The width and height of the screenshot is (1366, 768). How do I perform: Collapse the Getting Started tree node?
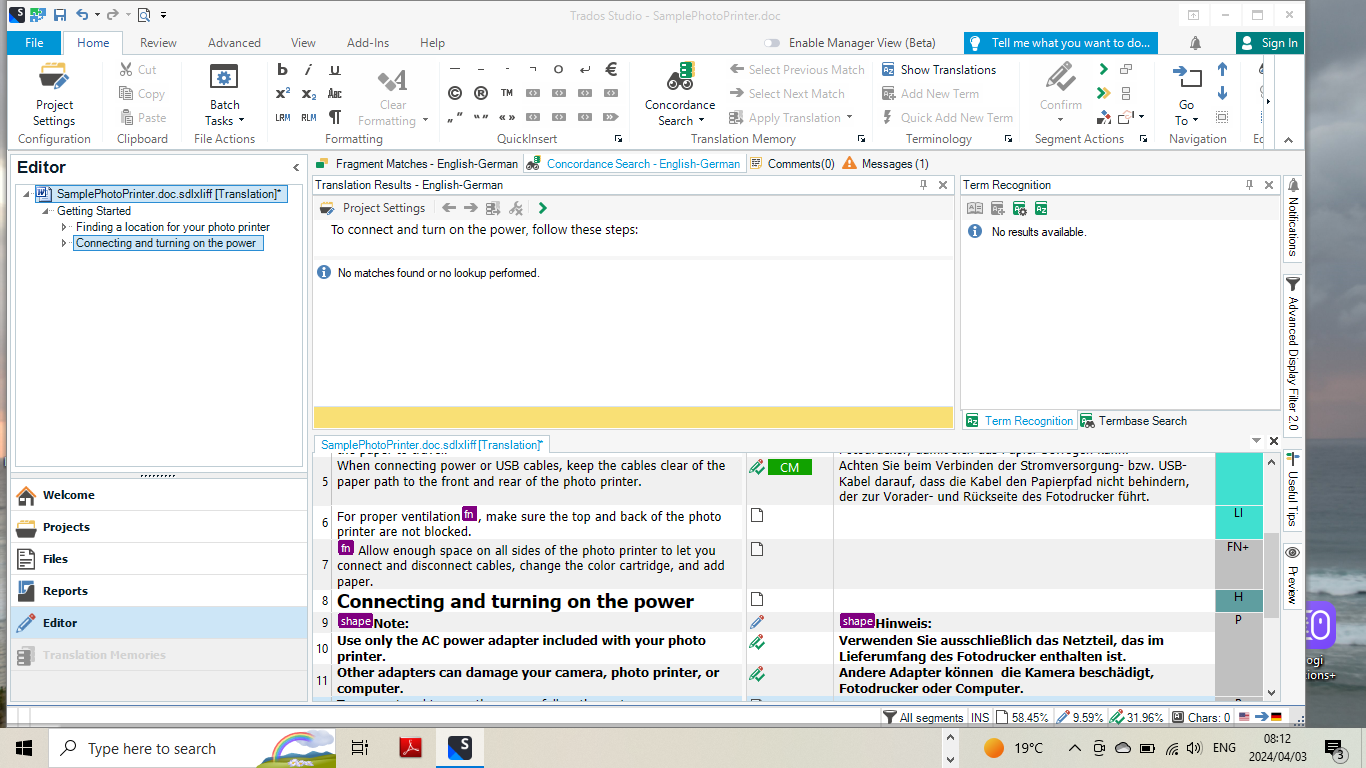click(x=47, y=211)
